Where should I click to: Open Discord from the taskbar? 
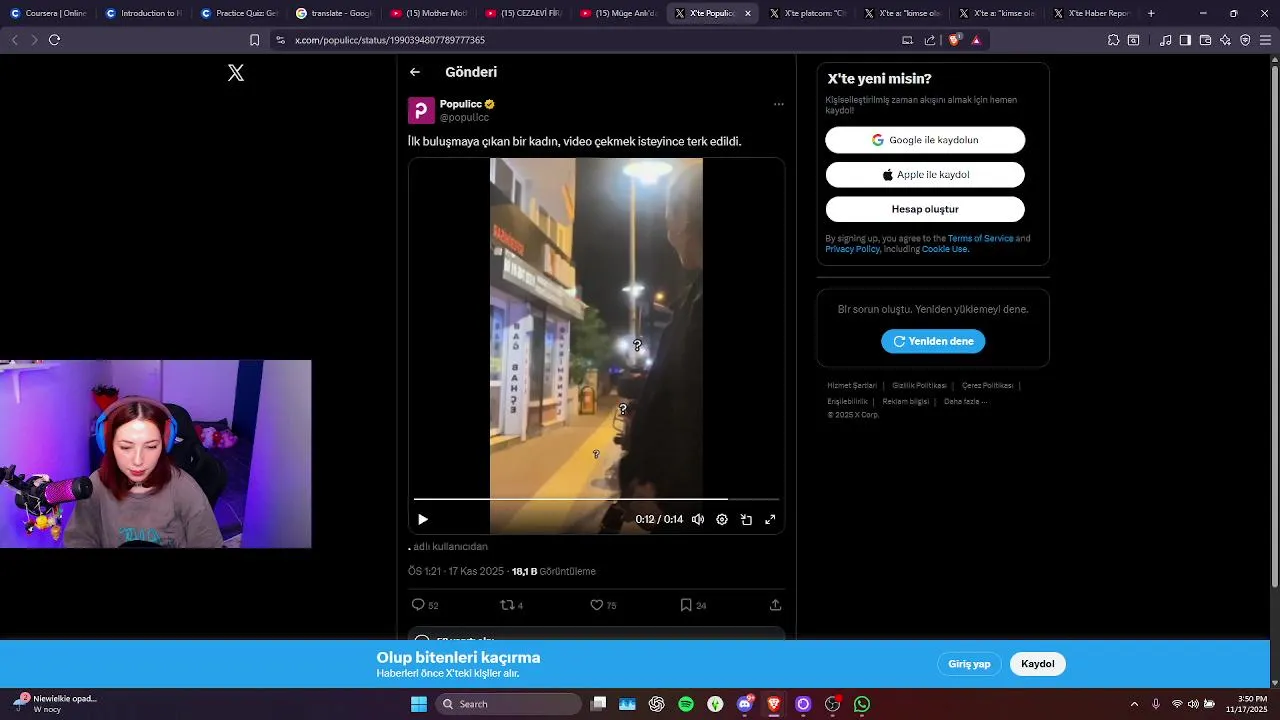pos(745,704)
